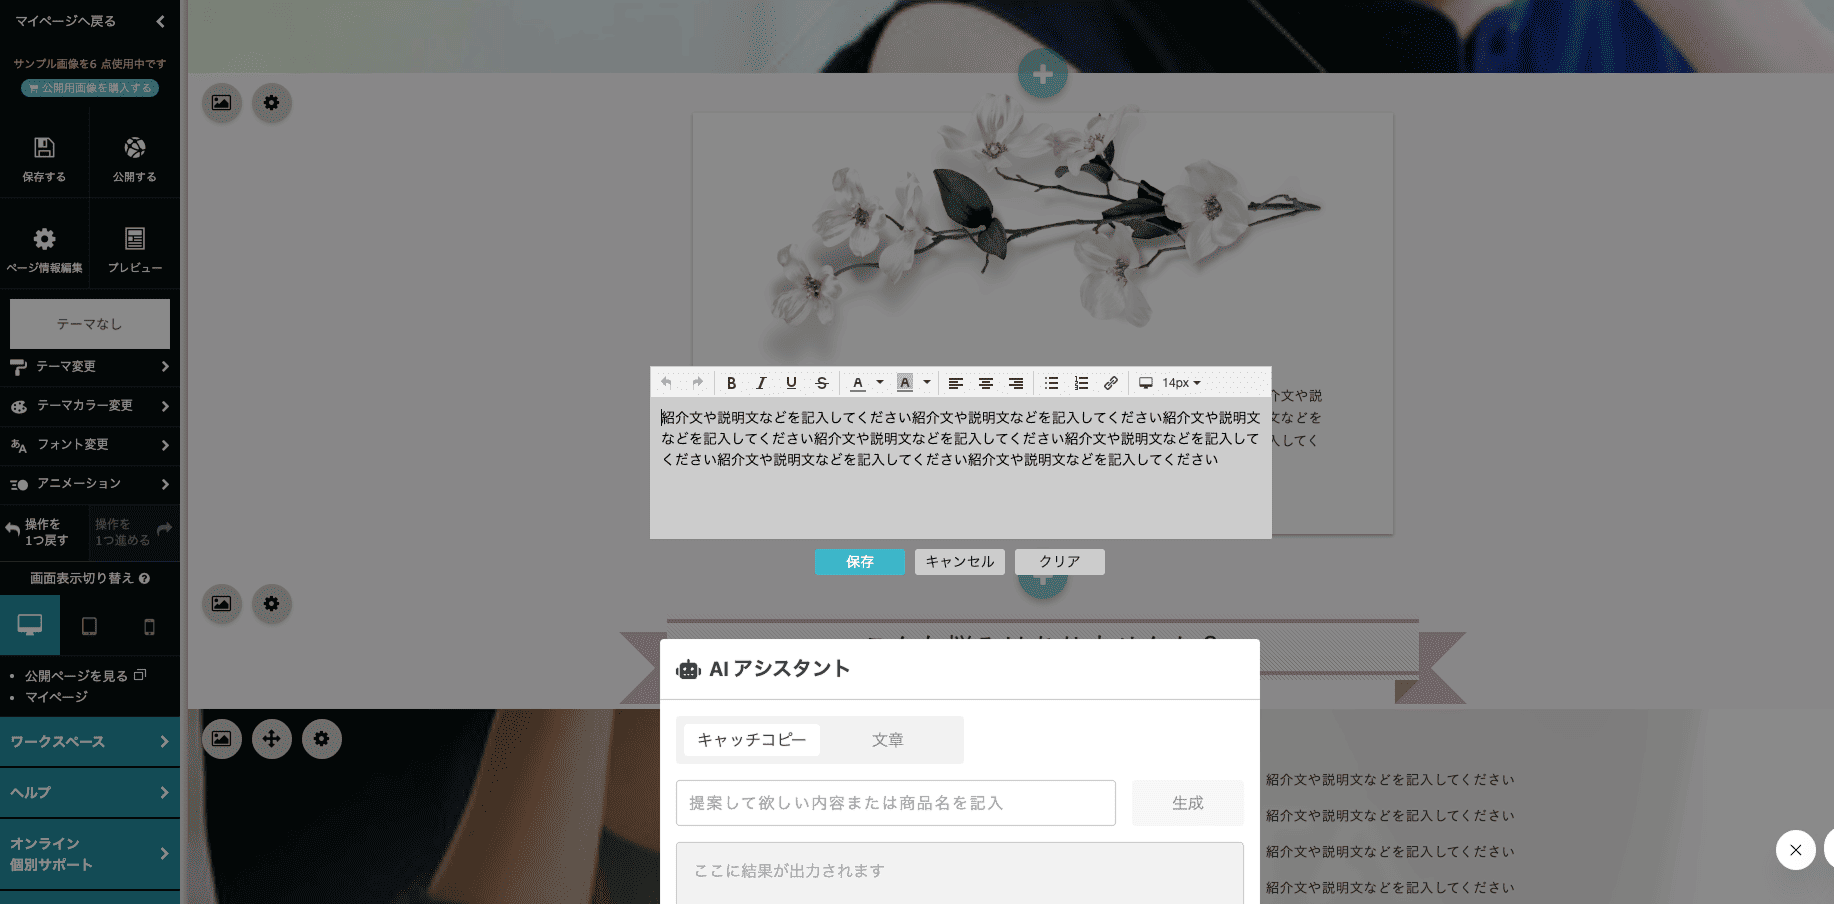This screenshot has height=904, width=1834.
Task: Open the ヘルプ menu
Action: point(90,793)
